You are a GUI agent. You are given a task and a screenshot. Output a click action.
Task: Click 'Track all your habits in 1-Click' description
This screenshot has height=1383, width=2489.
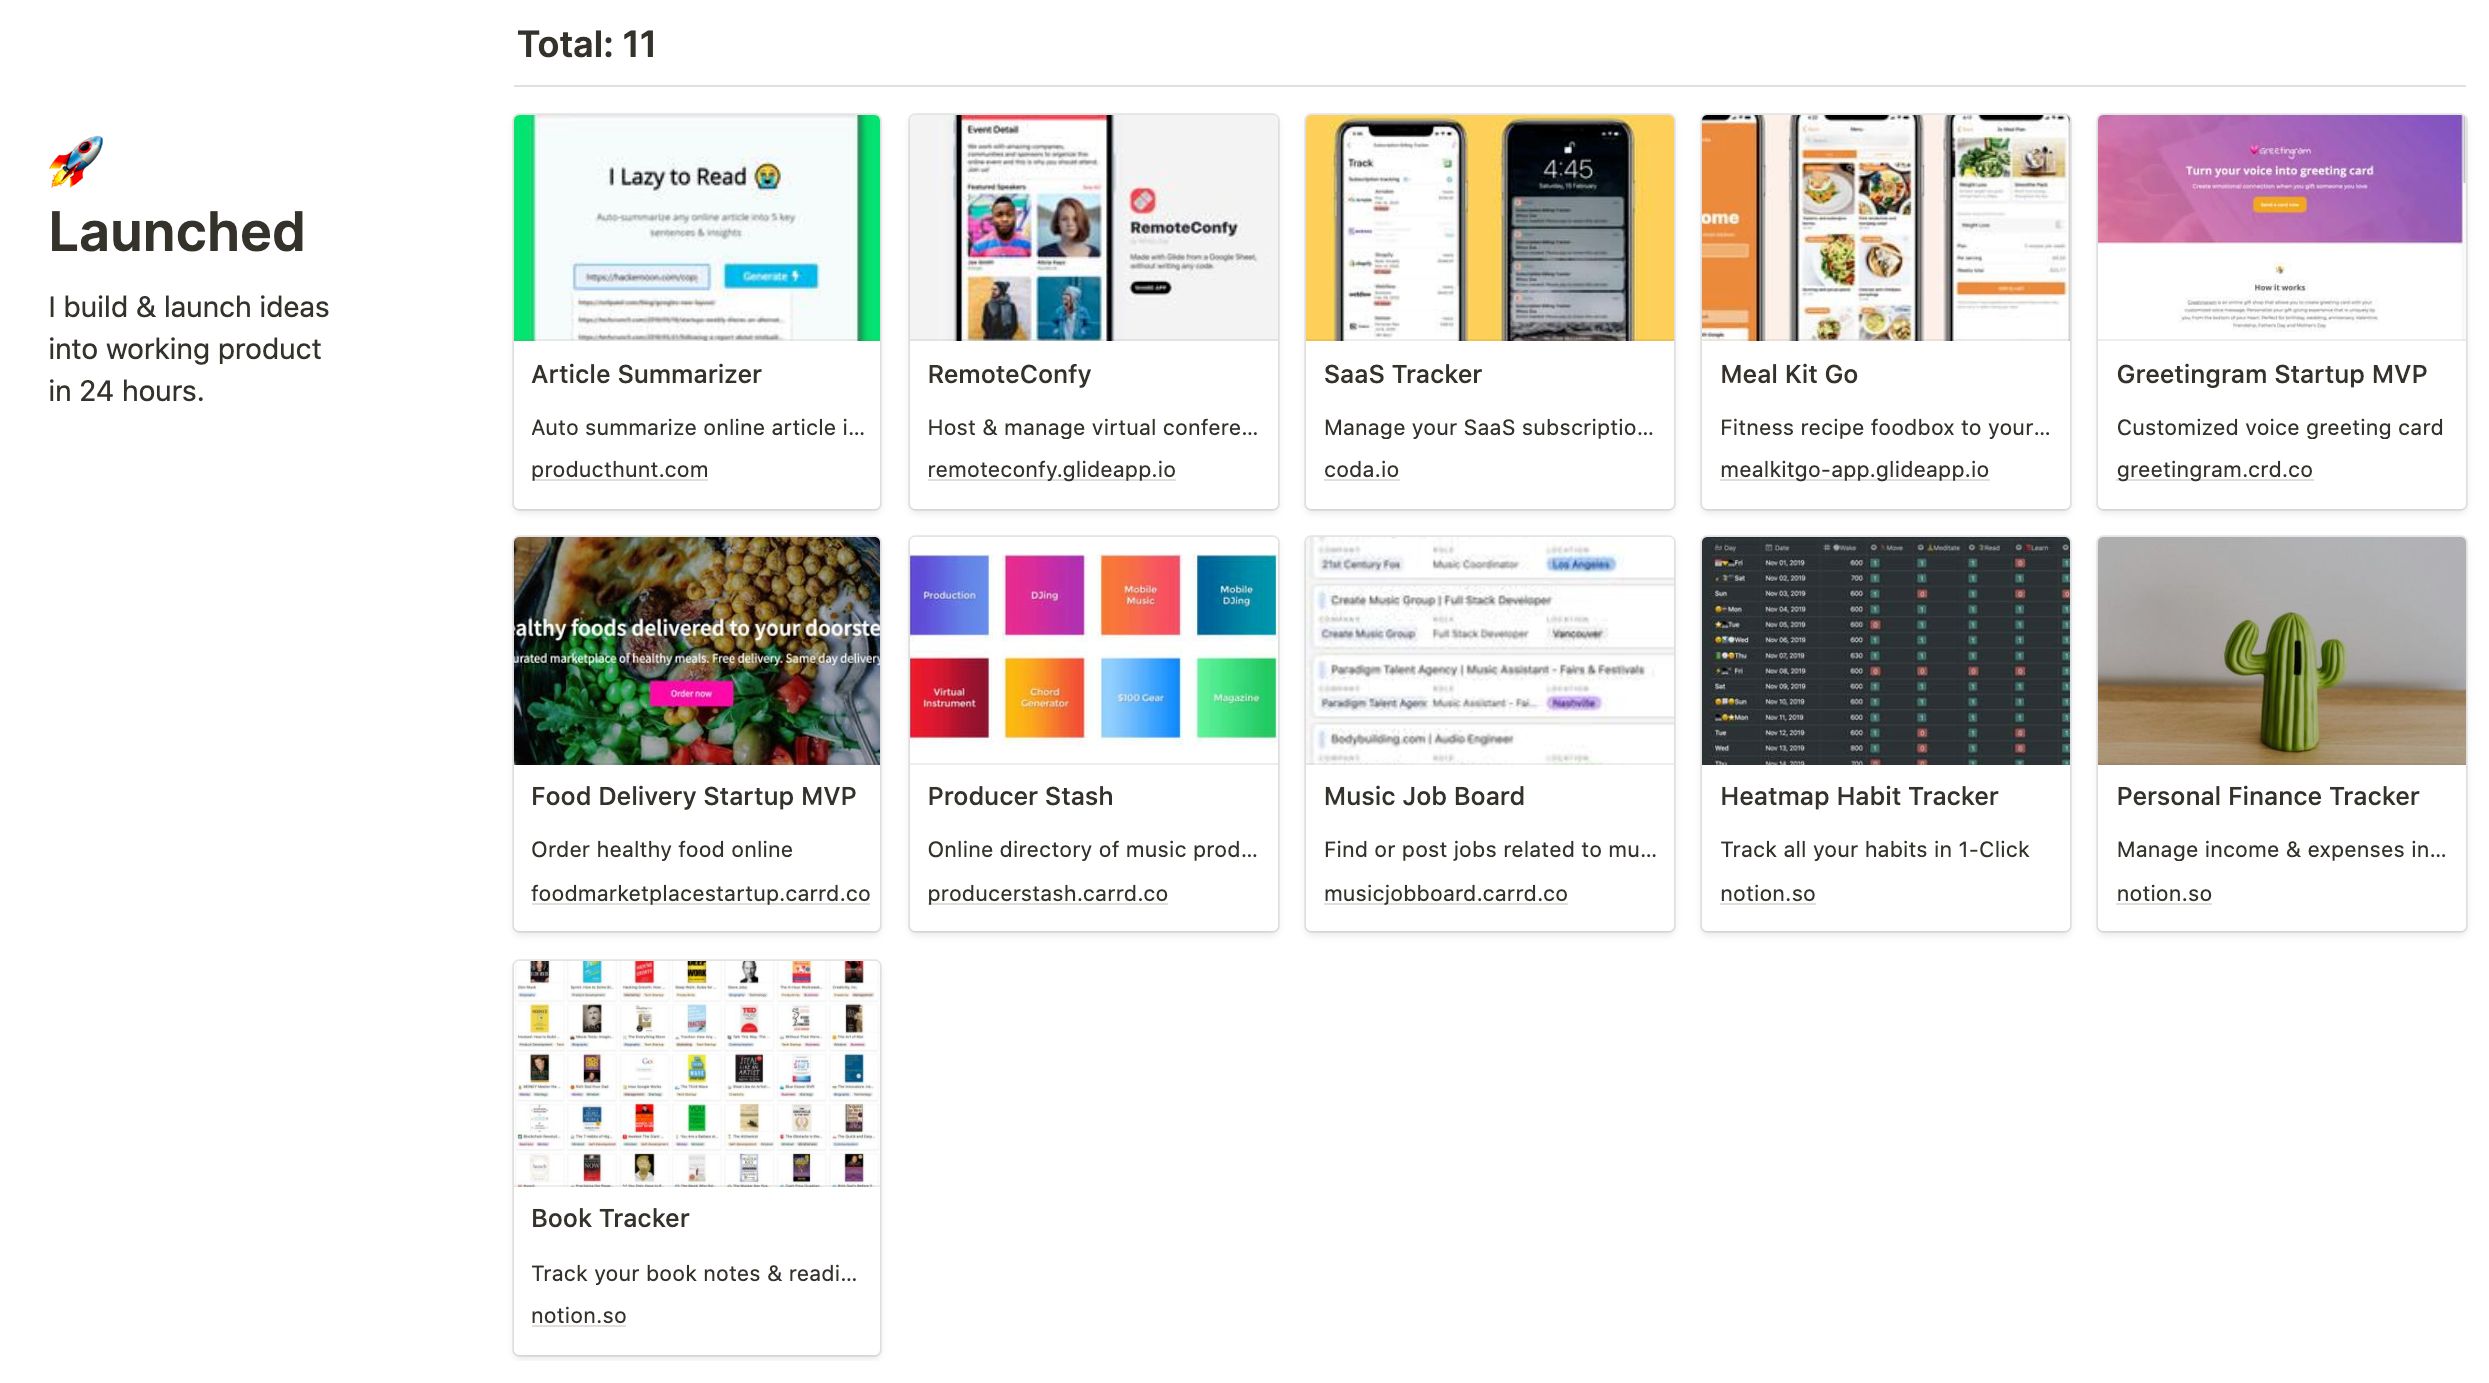pyautogui.click(x=1874, y=849)
